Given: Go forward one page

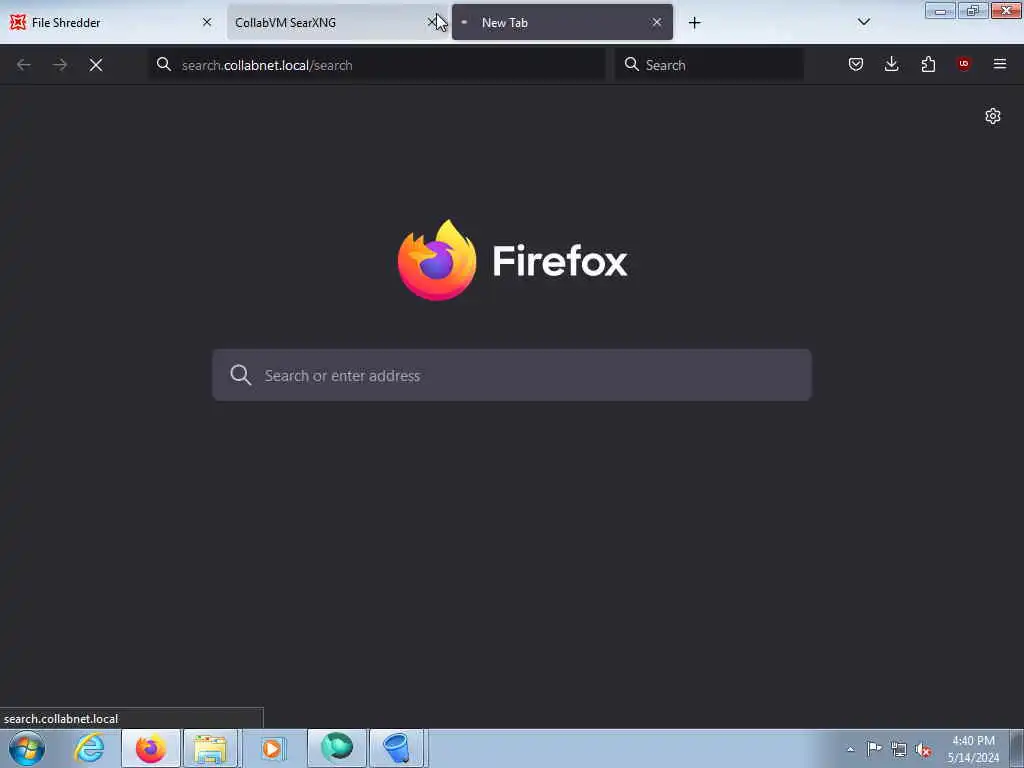Looking at the screenshot, I should 60,65.
